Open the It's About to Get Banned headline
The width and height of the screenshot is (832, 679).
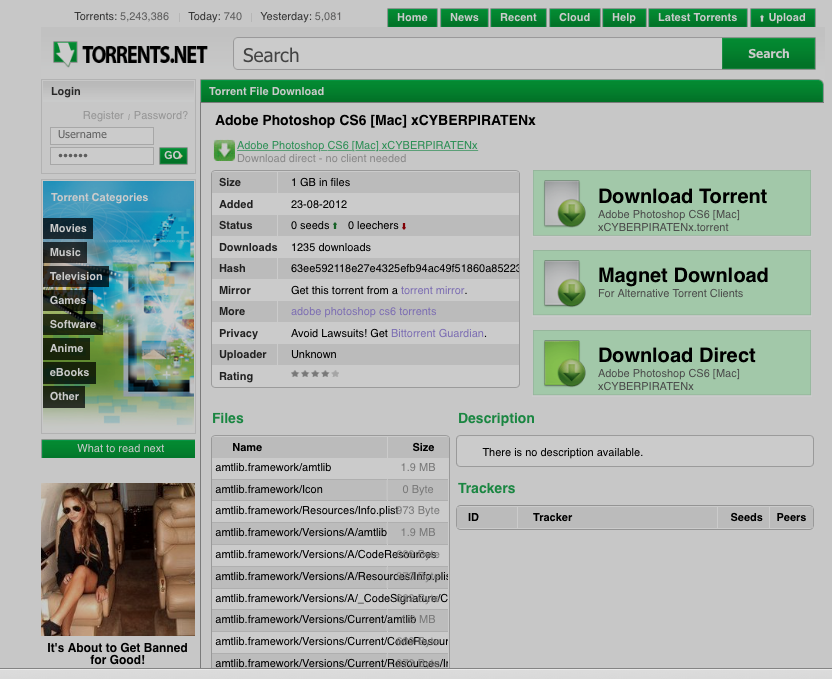[x=117, y=654]
